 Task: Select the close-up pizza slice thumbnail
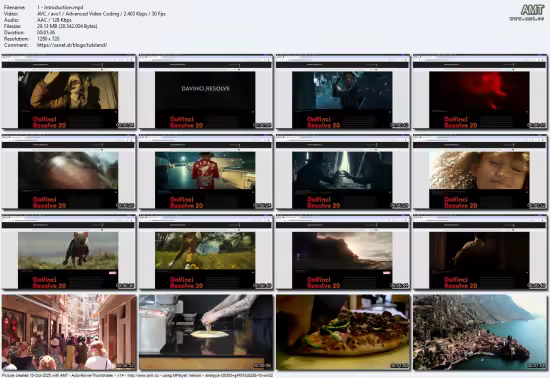pos(343,332)
